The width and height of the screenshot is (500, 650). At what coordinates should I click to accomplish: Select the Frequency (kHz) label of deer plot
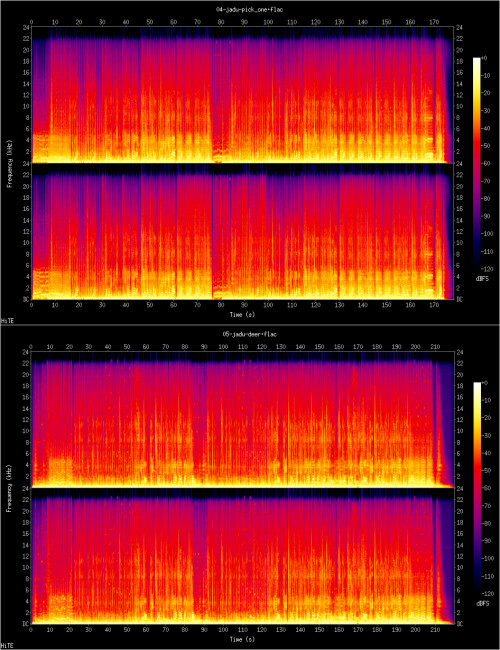click(9, 488)
